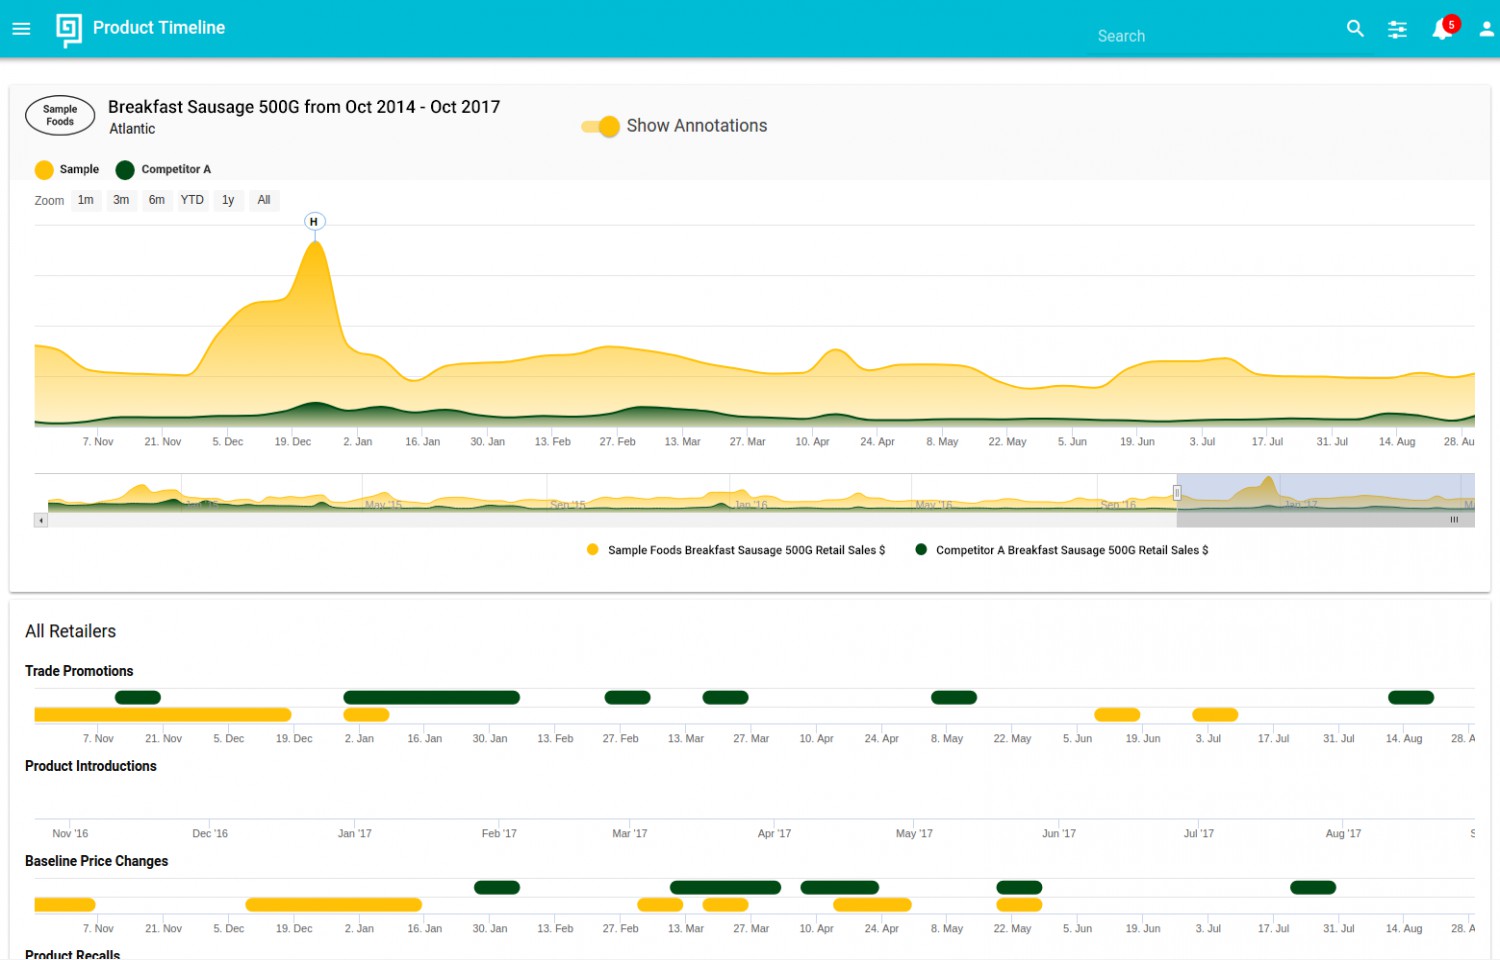
Task: Click the navigator scrollbar left arrow
Action: tap(41, 520)
